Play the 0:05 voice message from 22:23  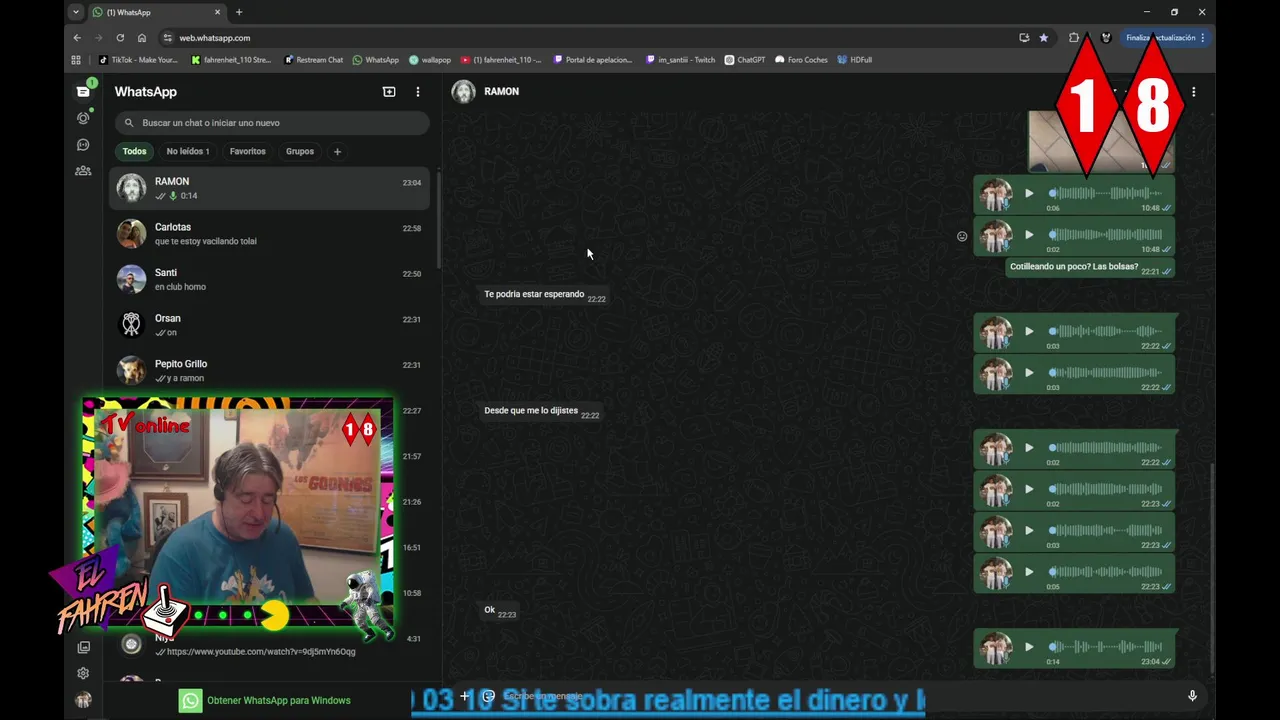tap(1029, 572)
